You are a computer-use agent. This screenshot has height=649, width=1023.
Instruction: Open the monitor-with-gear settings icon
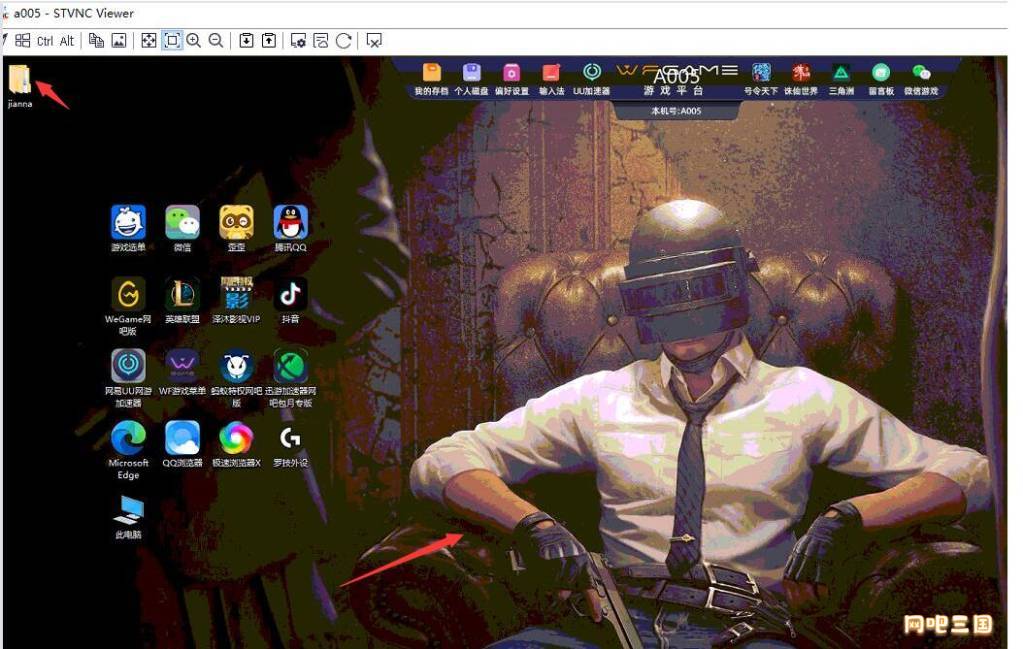pyautogui.click(x=298, y=40)
